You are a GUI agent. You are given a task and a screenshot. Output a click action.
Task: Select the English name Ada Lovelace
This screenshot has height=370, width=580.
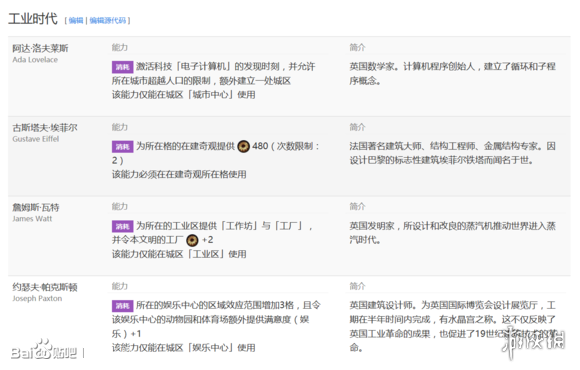(x=35, y=60)
